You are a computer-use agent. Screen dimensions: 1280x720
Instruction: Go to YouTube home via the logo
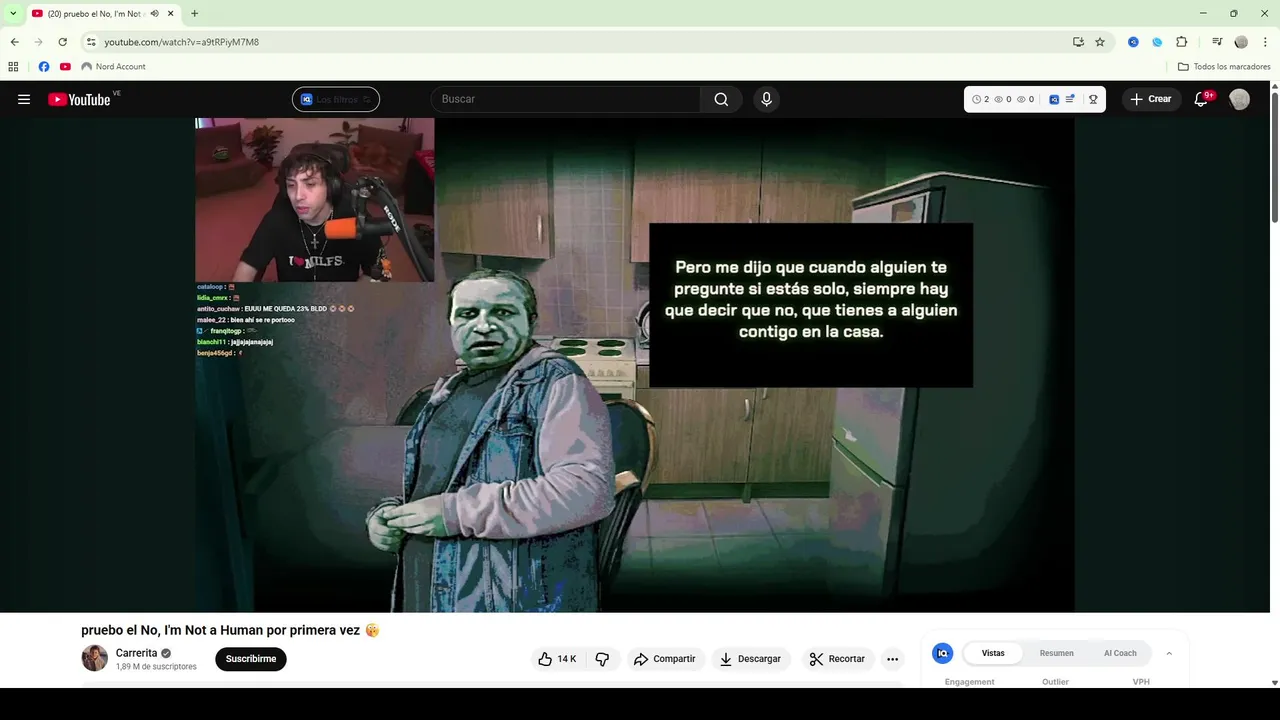pos(79,99)
